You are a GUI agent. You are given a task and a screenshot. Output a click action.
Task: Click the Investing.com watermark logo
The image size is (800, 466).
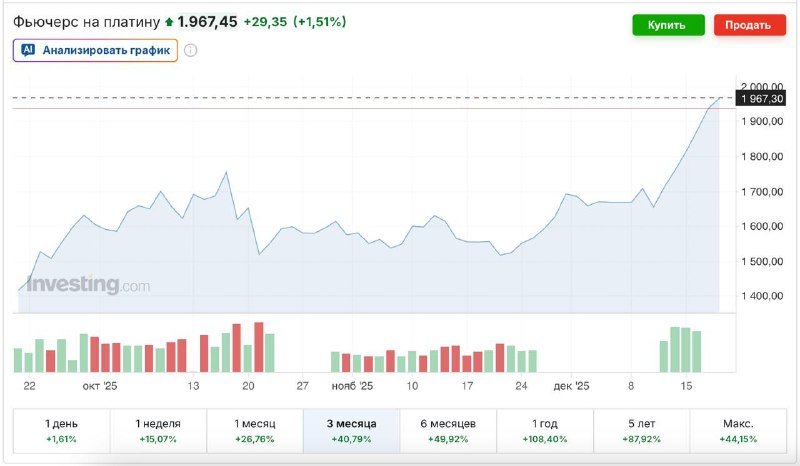88,285
